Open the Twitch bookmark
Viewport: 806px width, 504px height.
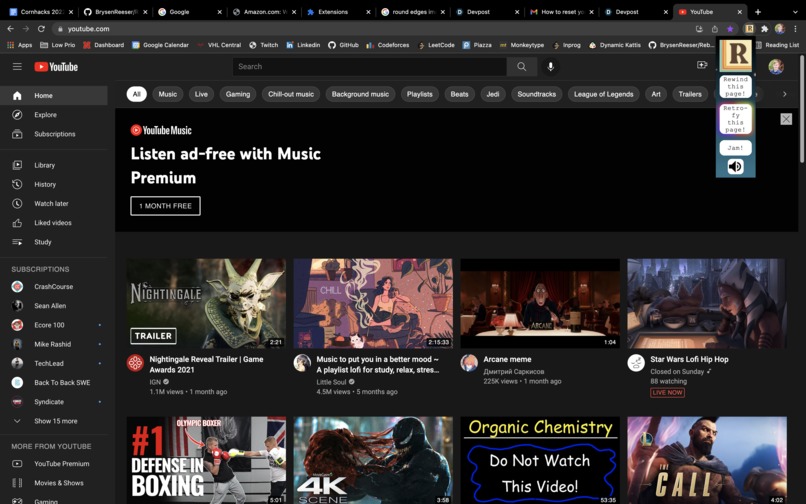[x=264, y=45]
